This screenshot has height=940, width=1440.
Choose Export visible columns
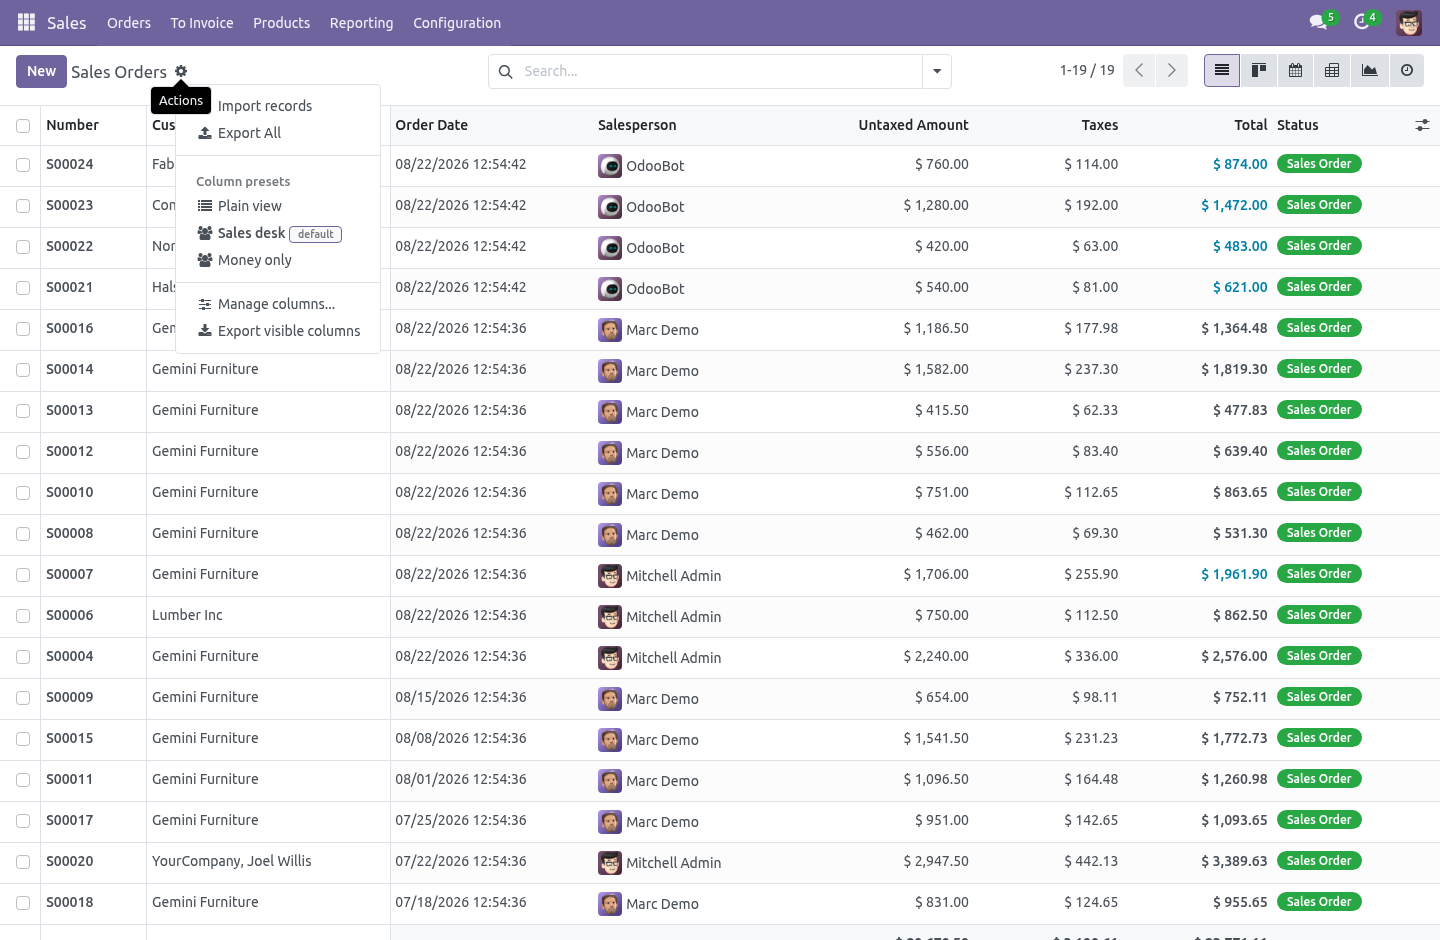[278, 331]
